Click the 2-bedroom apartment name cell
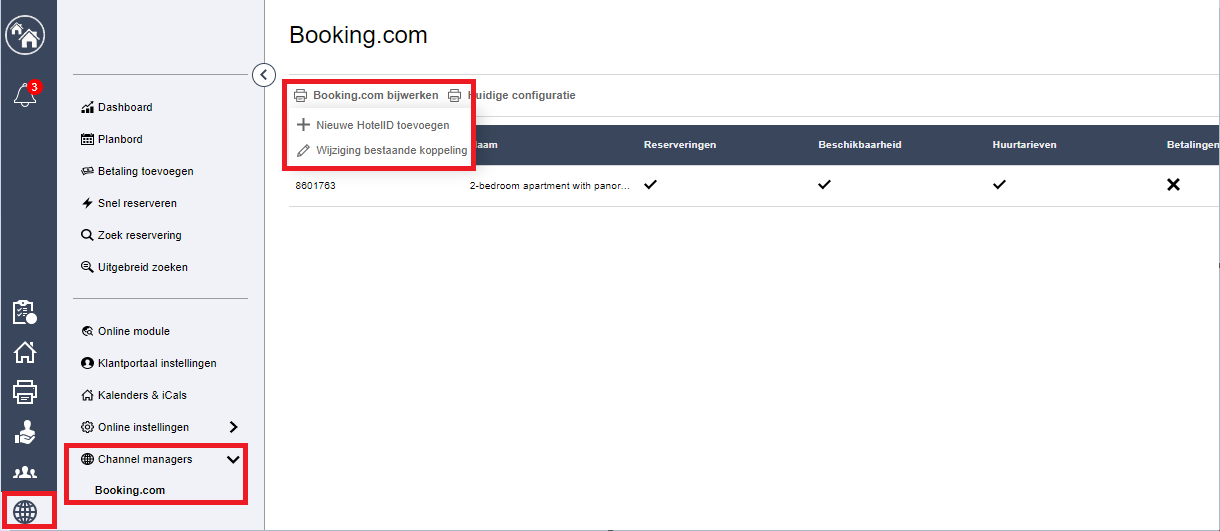Viewport: 1220px width, 531px height. point(549,185)
